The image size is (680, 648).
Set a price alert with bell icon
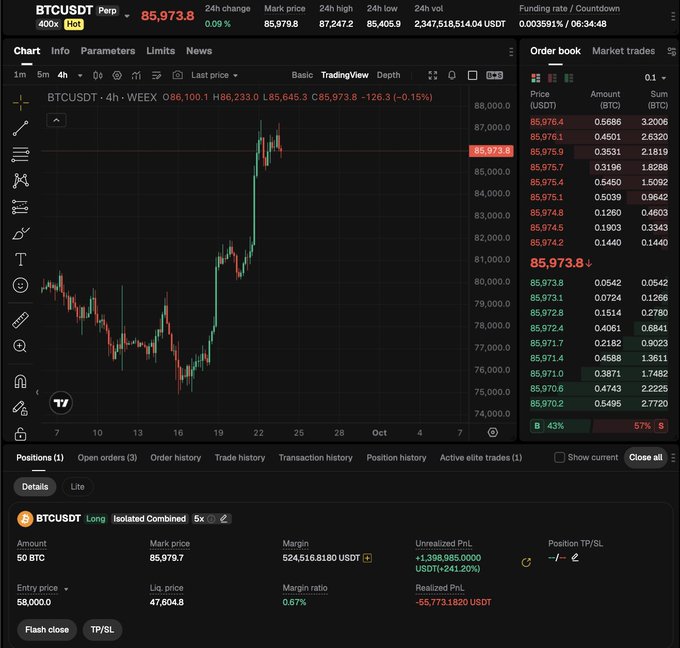(452, 75)
